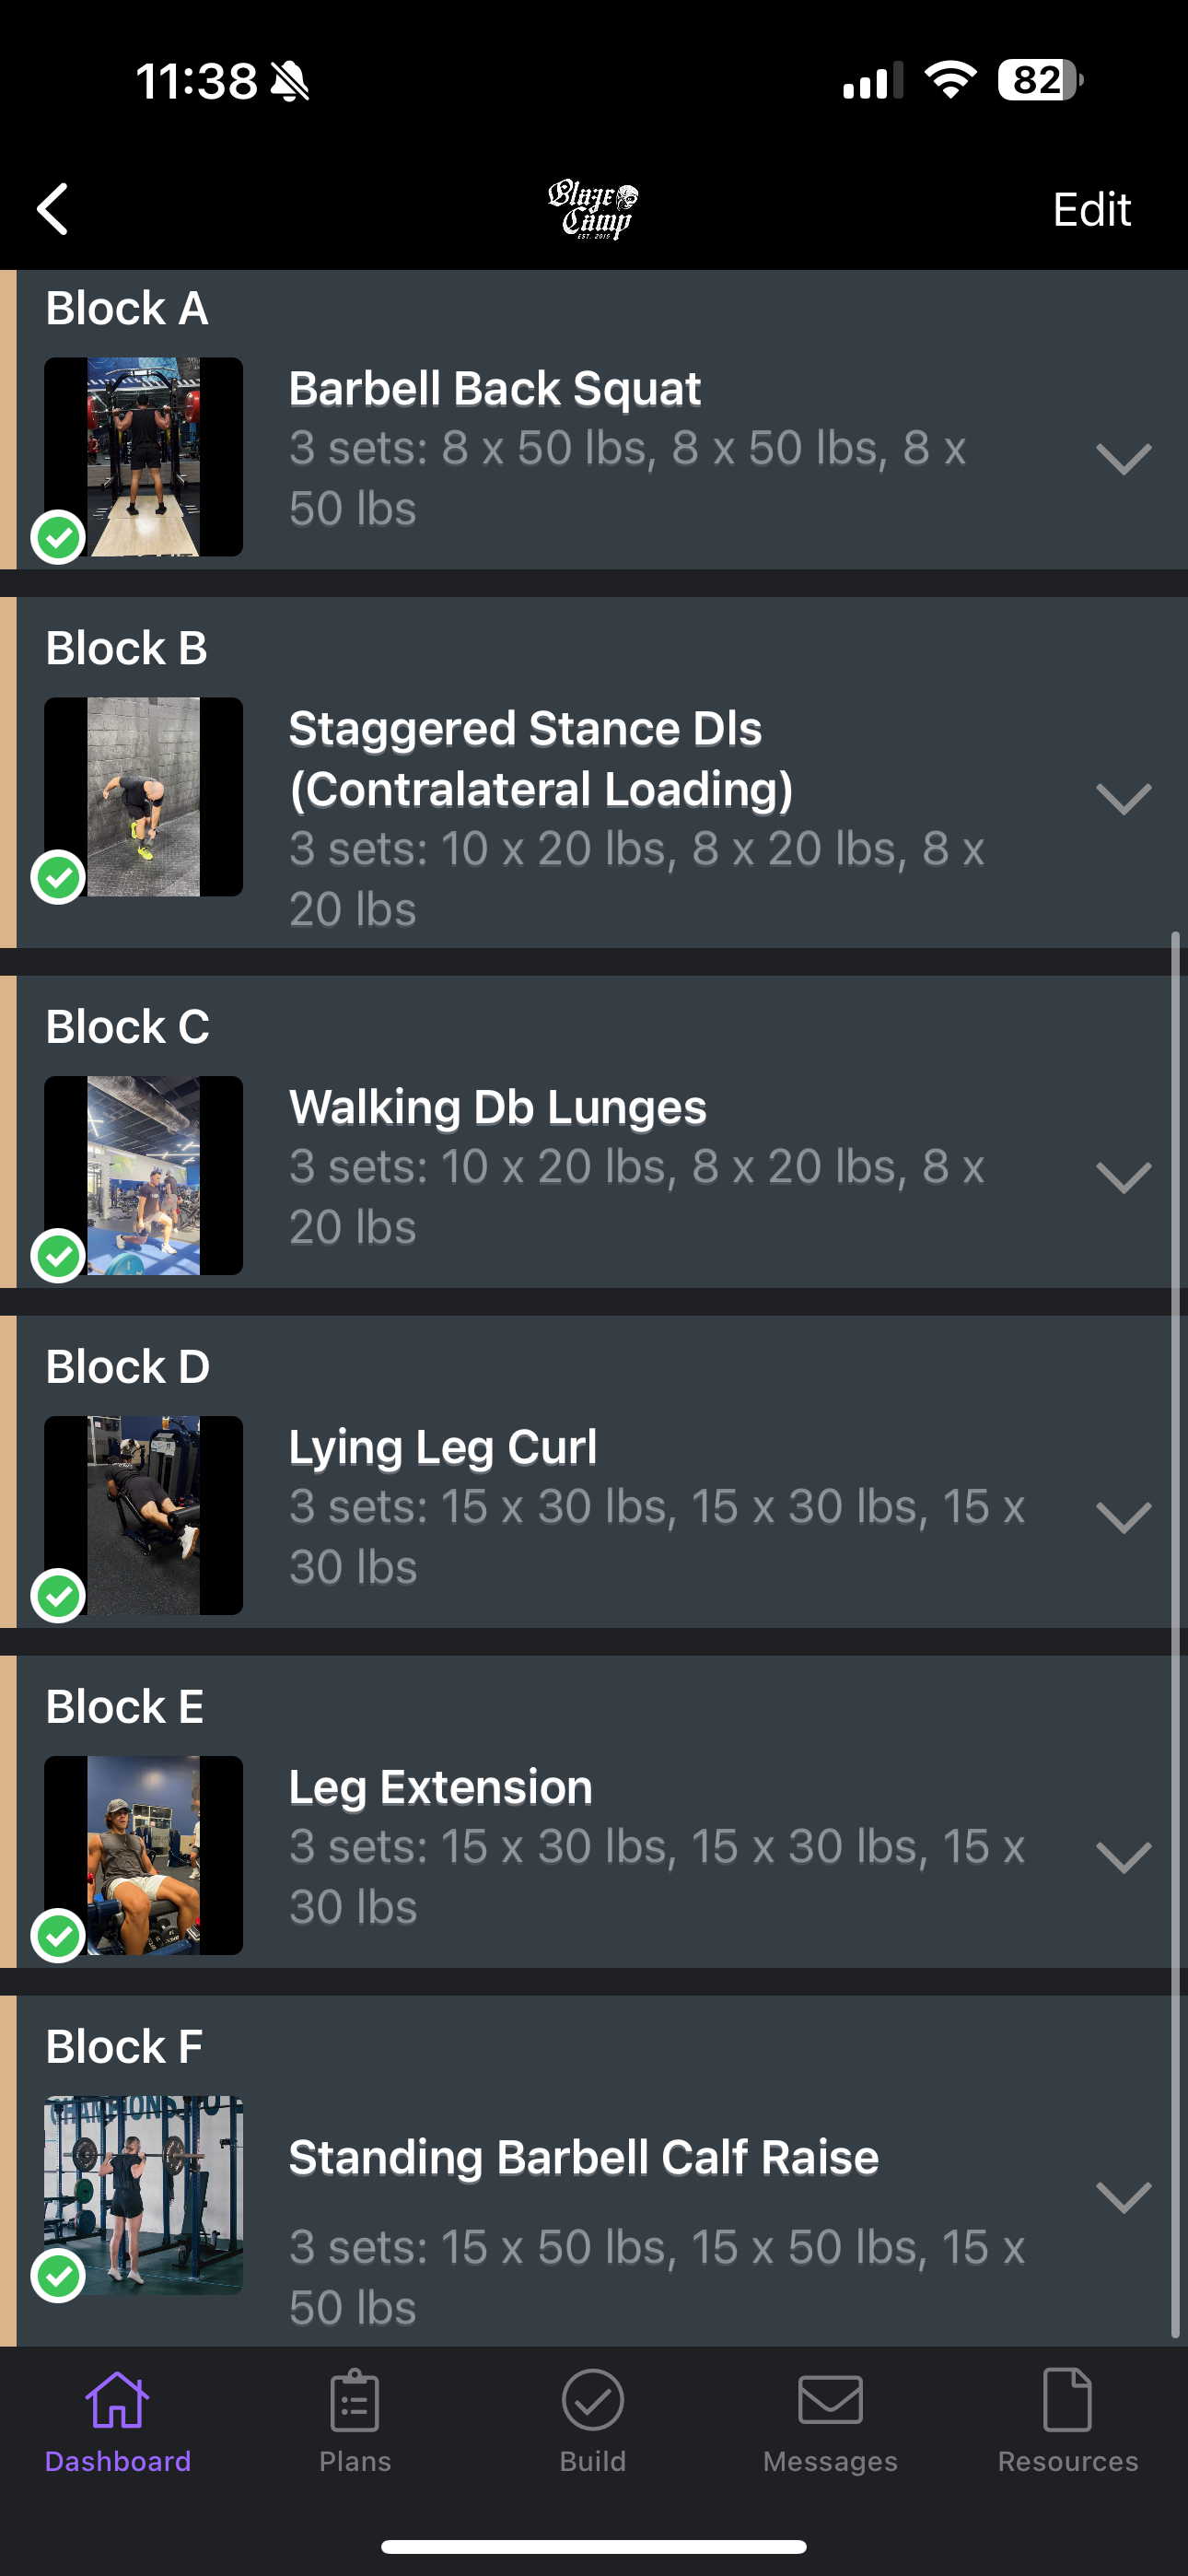The image size is (1188, 2576).
Task: Open the Messages envelope icon
Action: tap(830, 2401)
